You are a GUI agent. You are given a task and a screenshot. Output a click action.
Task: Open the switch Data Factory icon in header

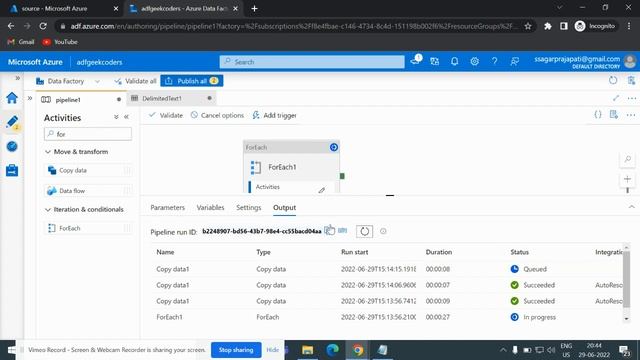click(434, 61)
